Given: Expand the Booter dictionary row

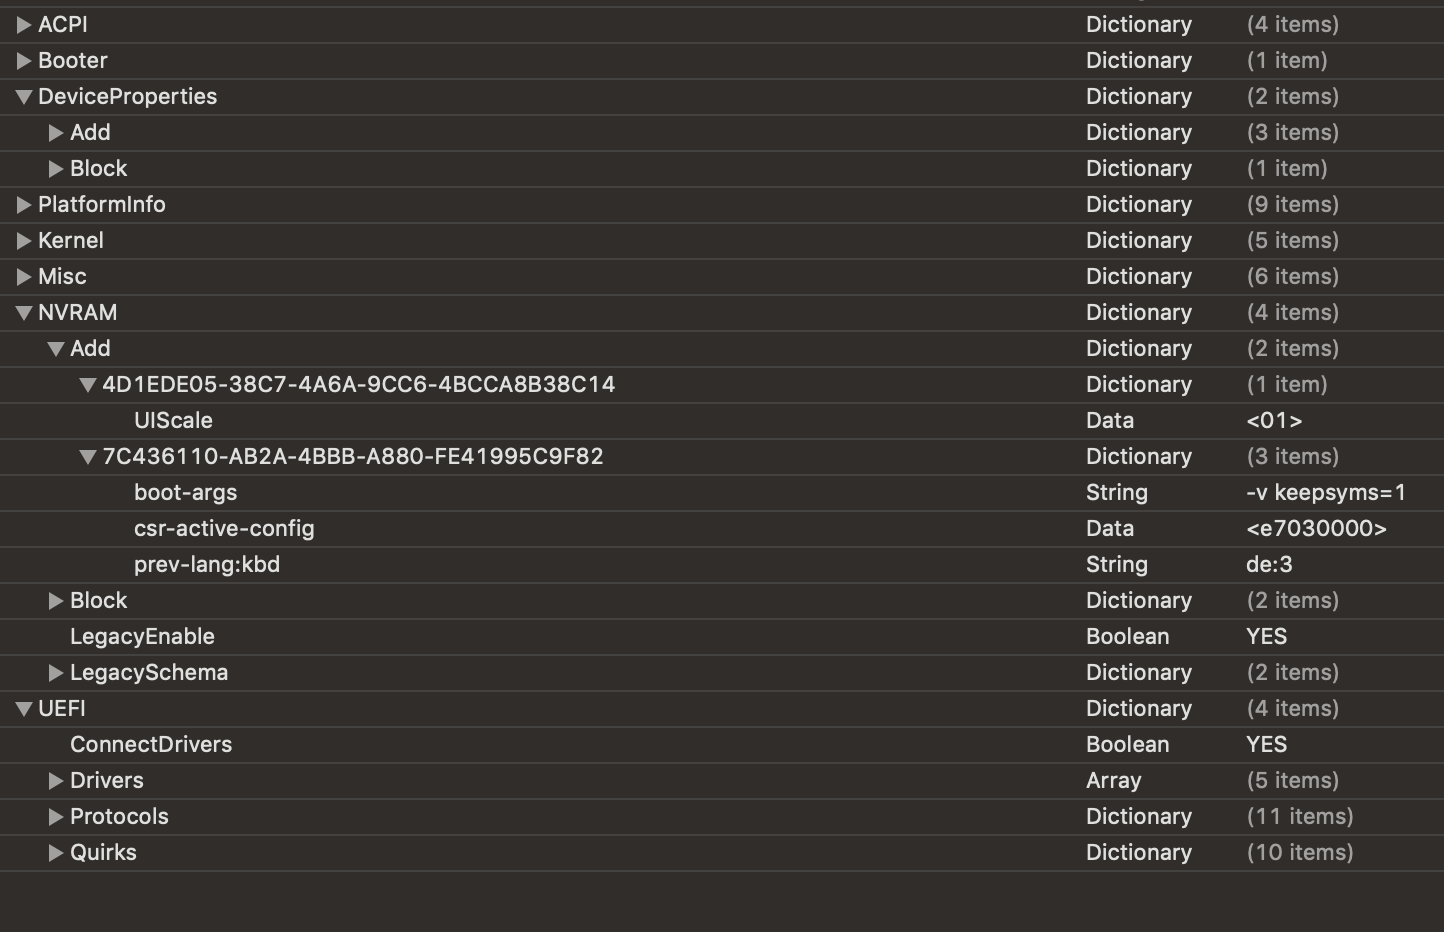Looking at the screenshot, I should [x=24, y=61].
